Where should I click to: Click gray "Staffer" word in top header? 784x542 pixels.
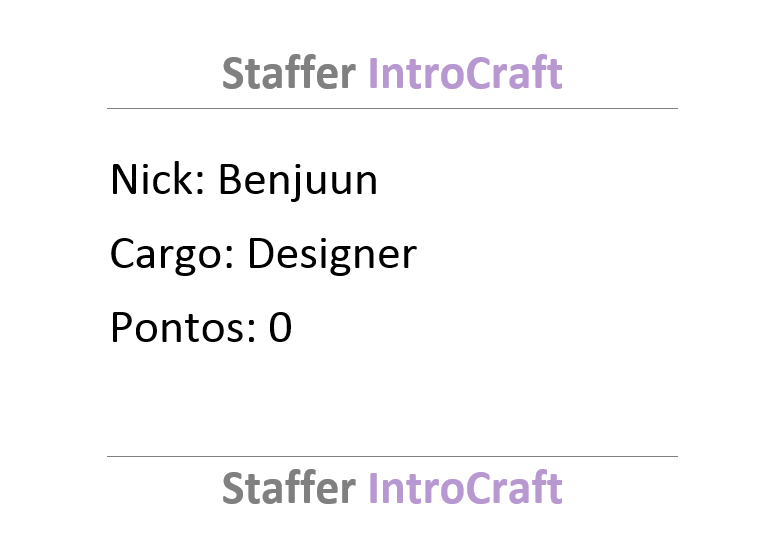tap(289, 73)
